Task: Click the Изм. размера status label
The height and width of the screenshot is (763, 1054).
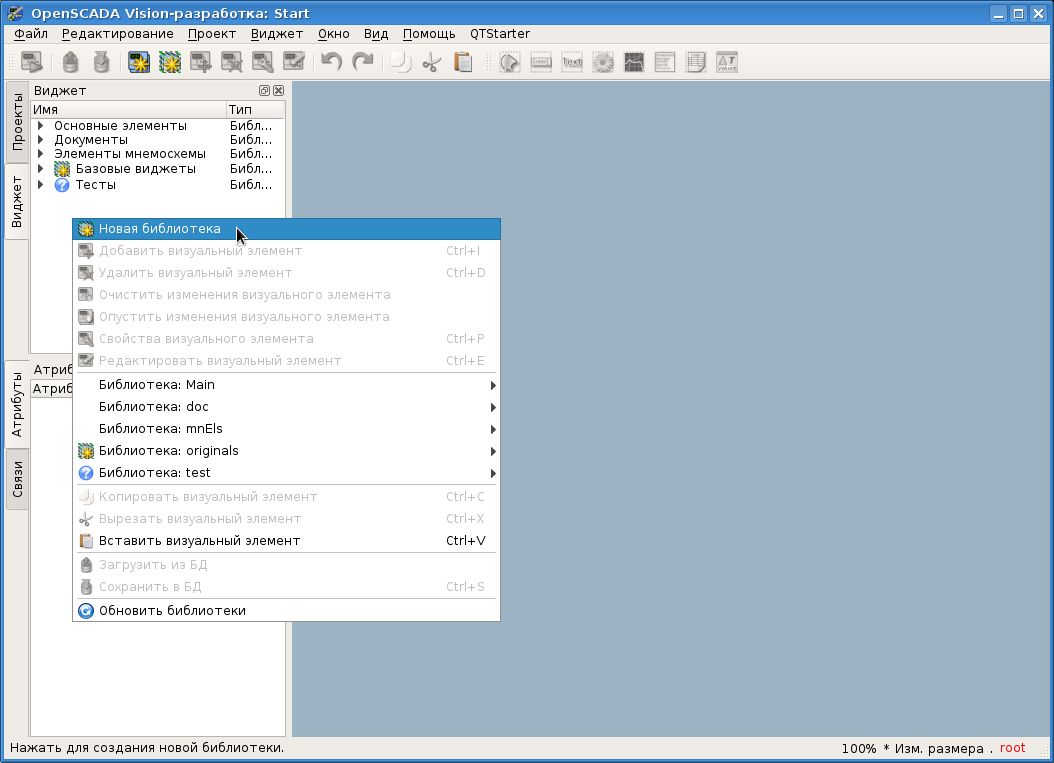Action: tap(938, 749)
